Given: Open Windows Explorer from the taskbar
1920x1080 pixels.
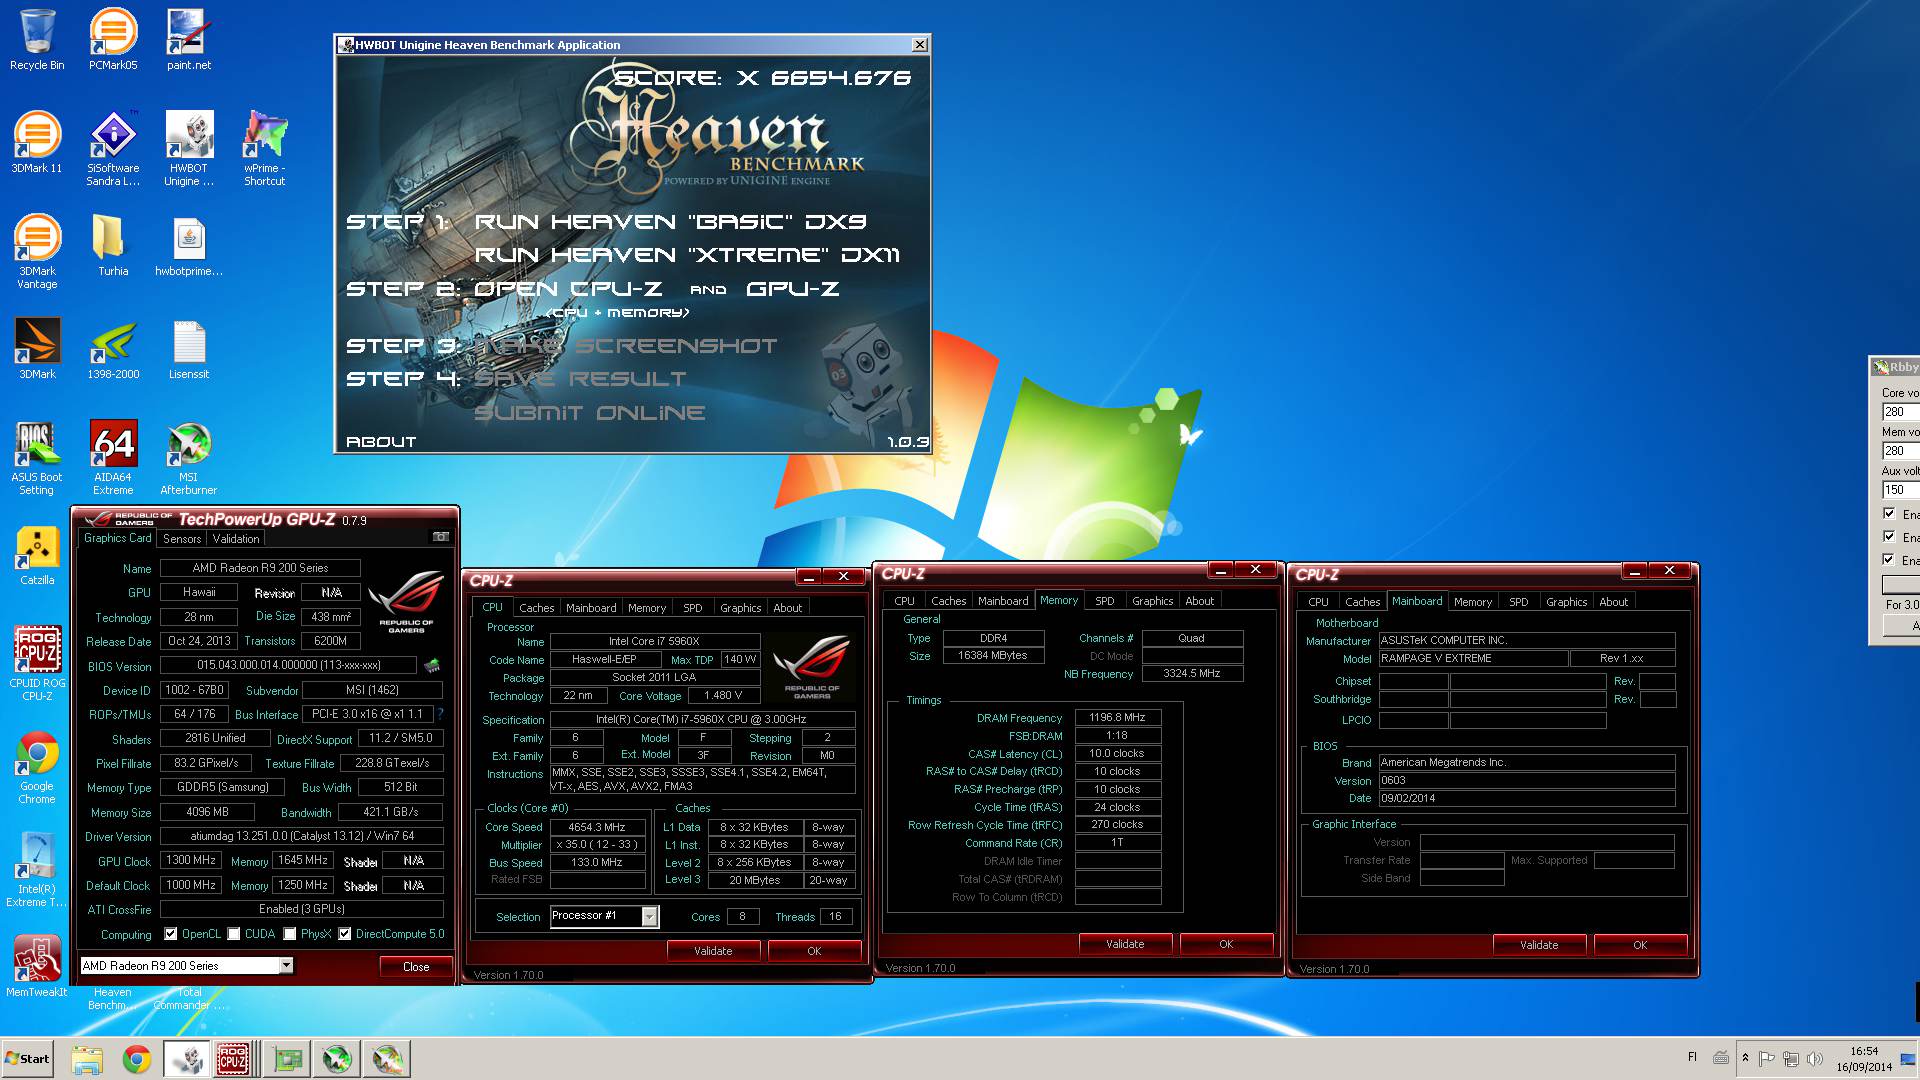Looking at the screenshot, I should pyautogui.click(x=87, y=1059).
